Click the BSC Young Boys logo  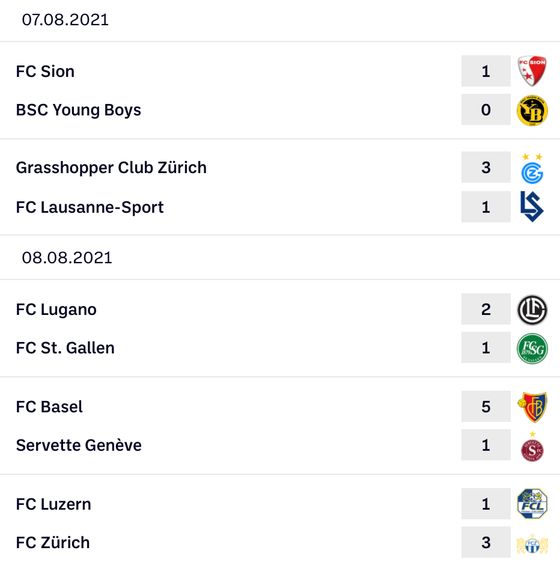(532, 110)
